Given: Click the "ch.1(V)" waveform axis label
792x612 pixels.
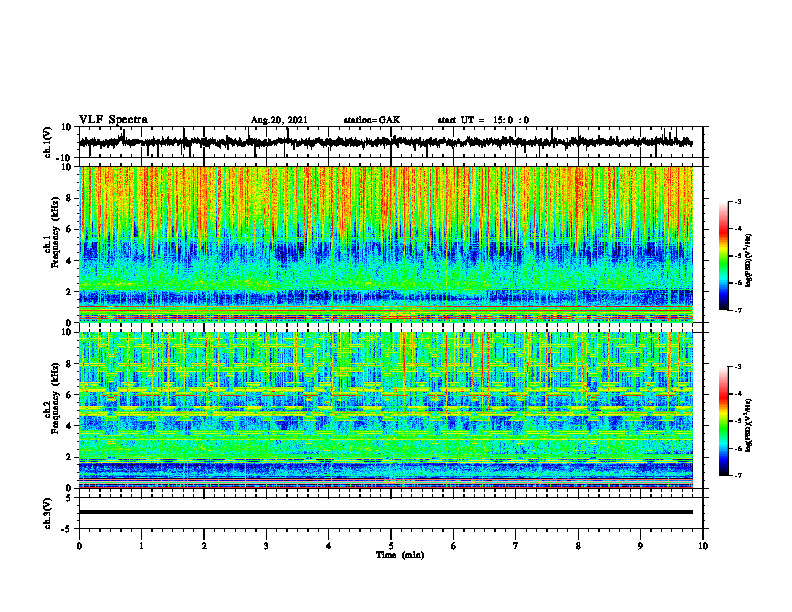Looking at the screenshot, I should [48, 142].
